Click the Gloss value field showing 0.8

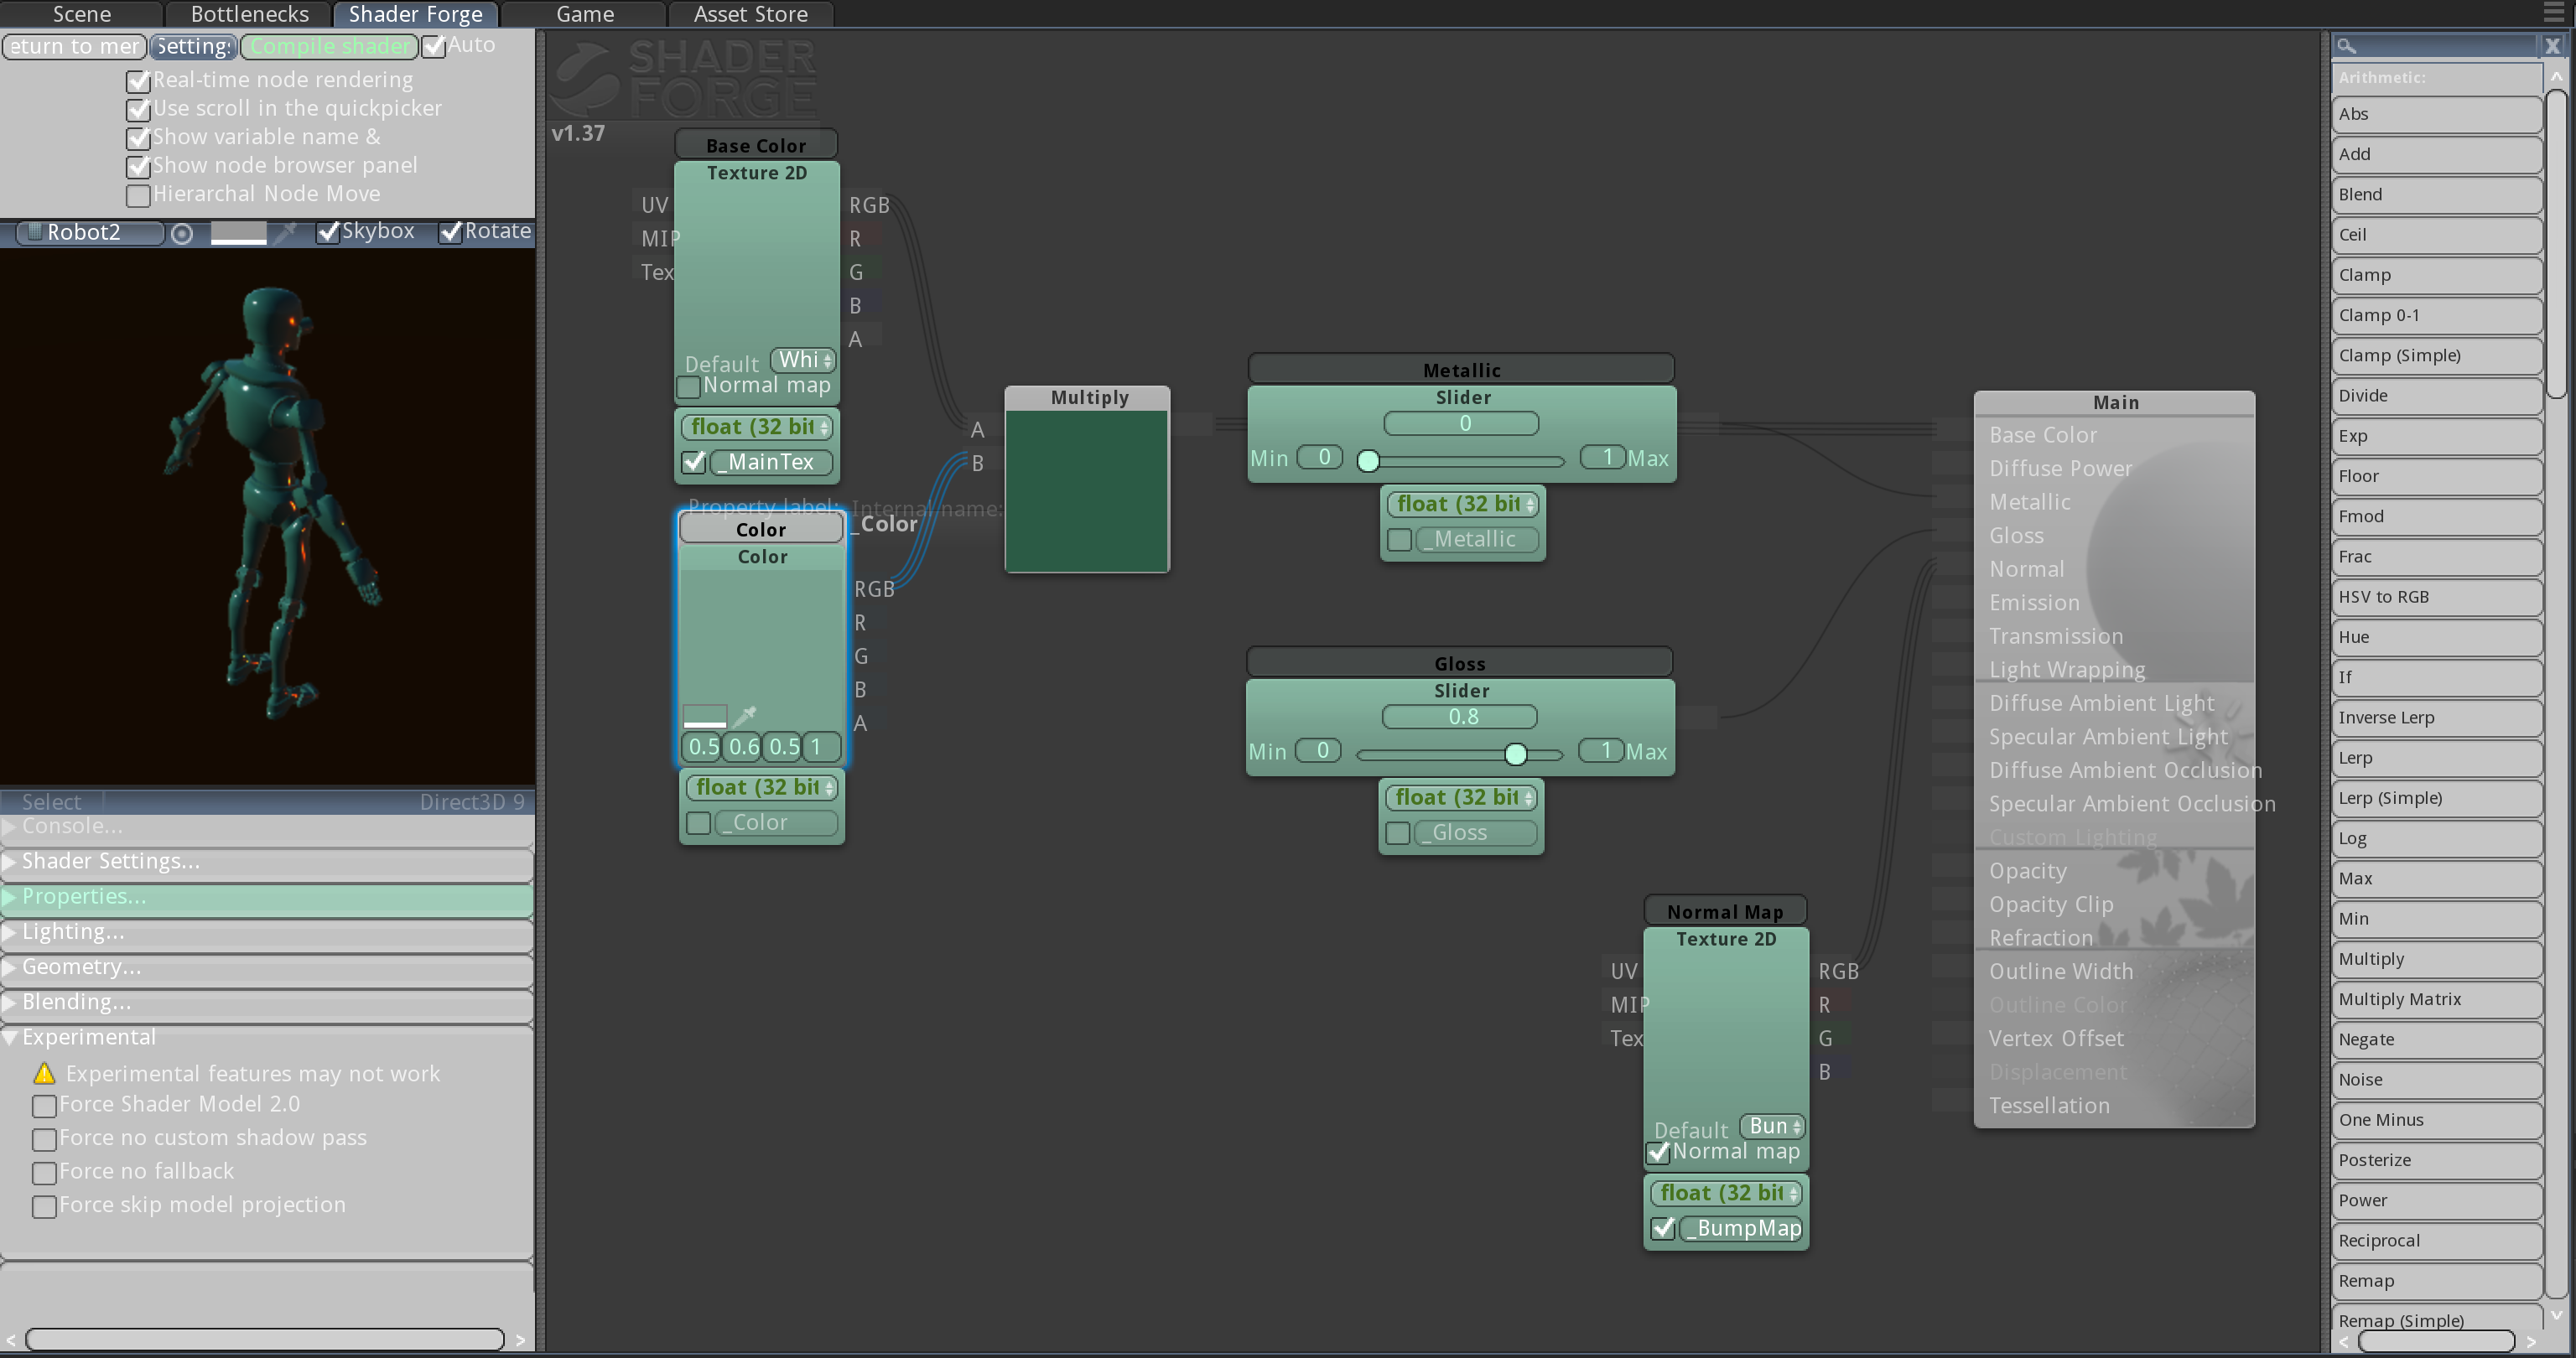pyautogui.click(x=1459, y=717)
